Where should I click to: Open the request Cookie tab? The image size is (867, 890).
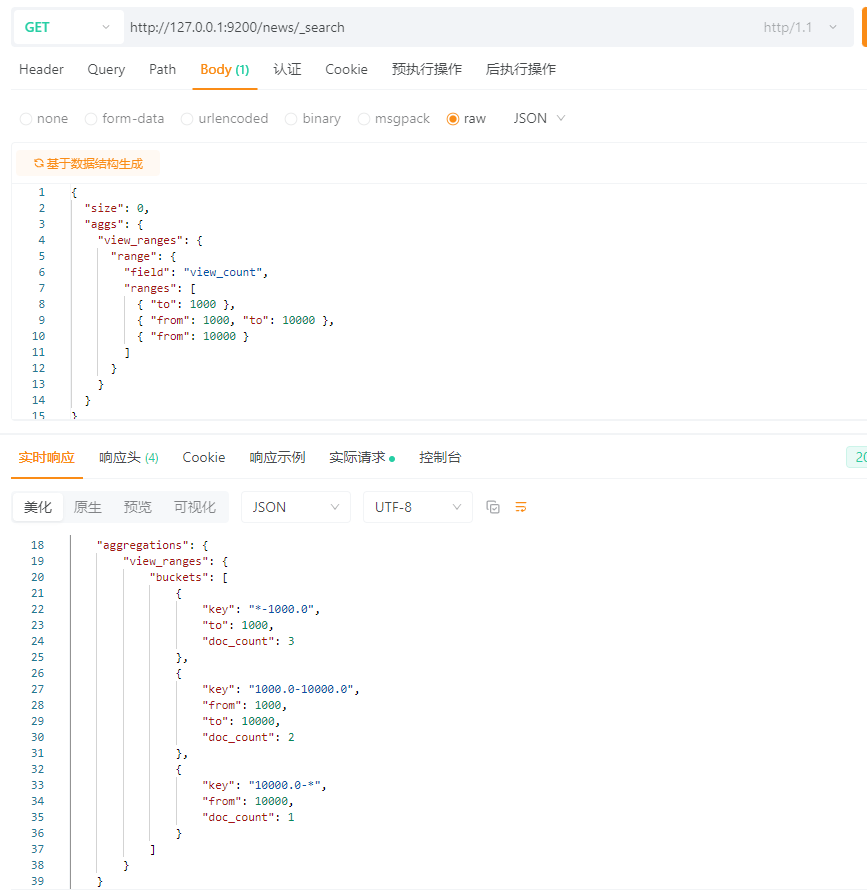346,69
